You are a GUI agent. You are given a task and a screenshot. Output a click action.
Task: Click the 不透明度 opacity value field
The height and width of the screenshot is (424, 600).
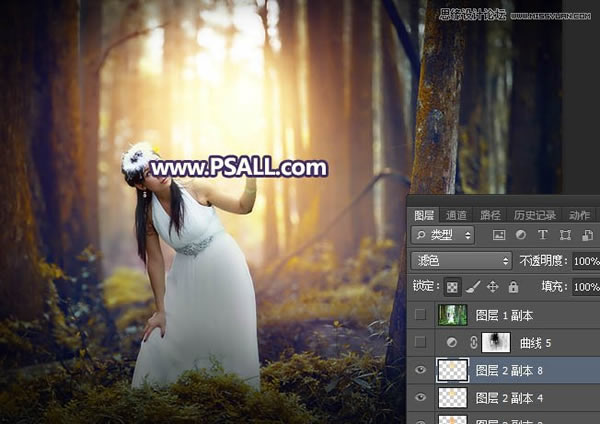pyautogui.click(x=586, y=261)
